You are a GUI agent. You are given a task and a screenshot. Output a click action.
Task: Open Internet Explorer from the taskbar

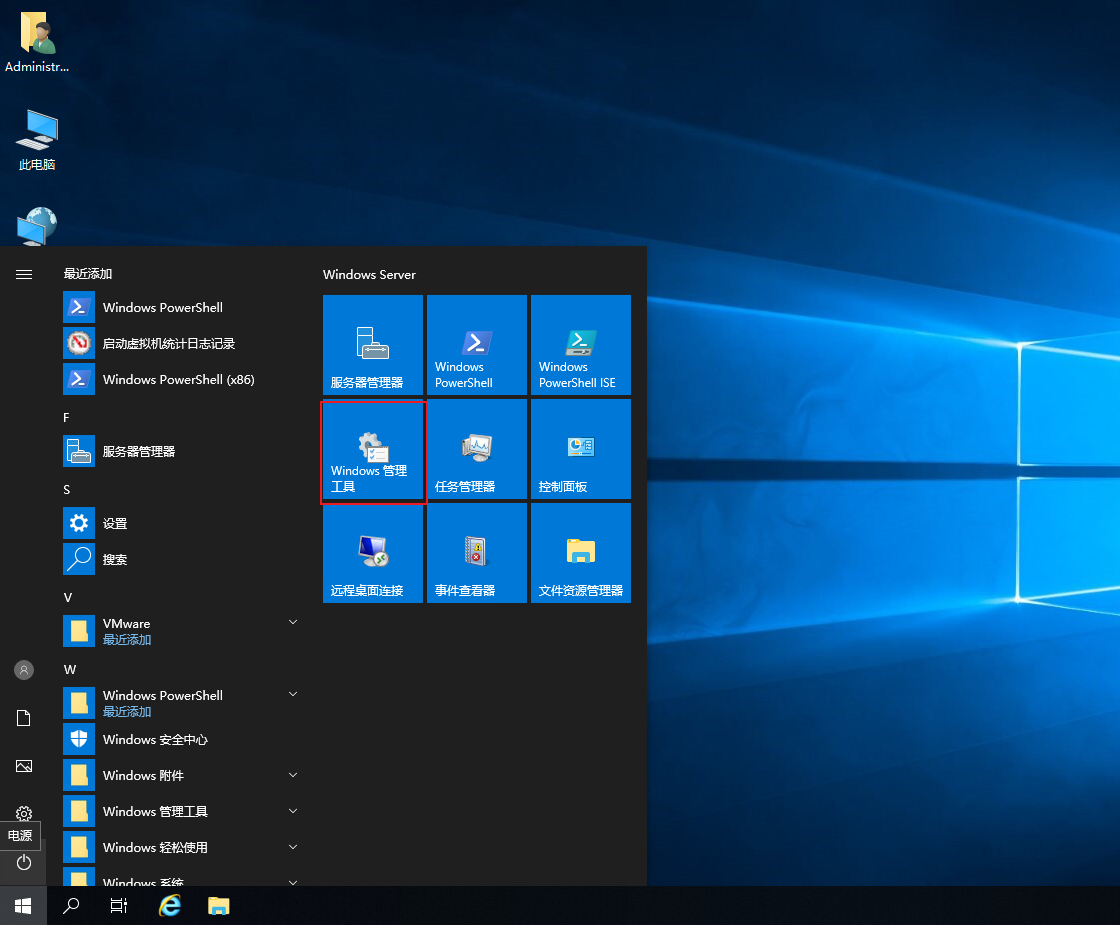[x=171, y=906]
